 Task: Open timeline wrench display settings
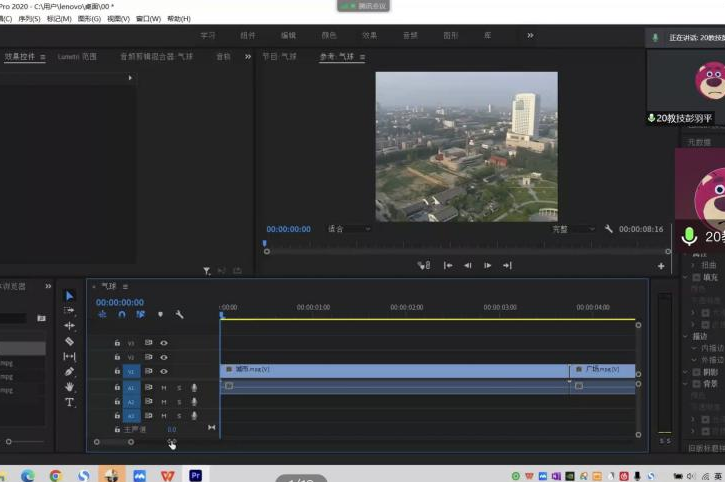pos(180,314)
